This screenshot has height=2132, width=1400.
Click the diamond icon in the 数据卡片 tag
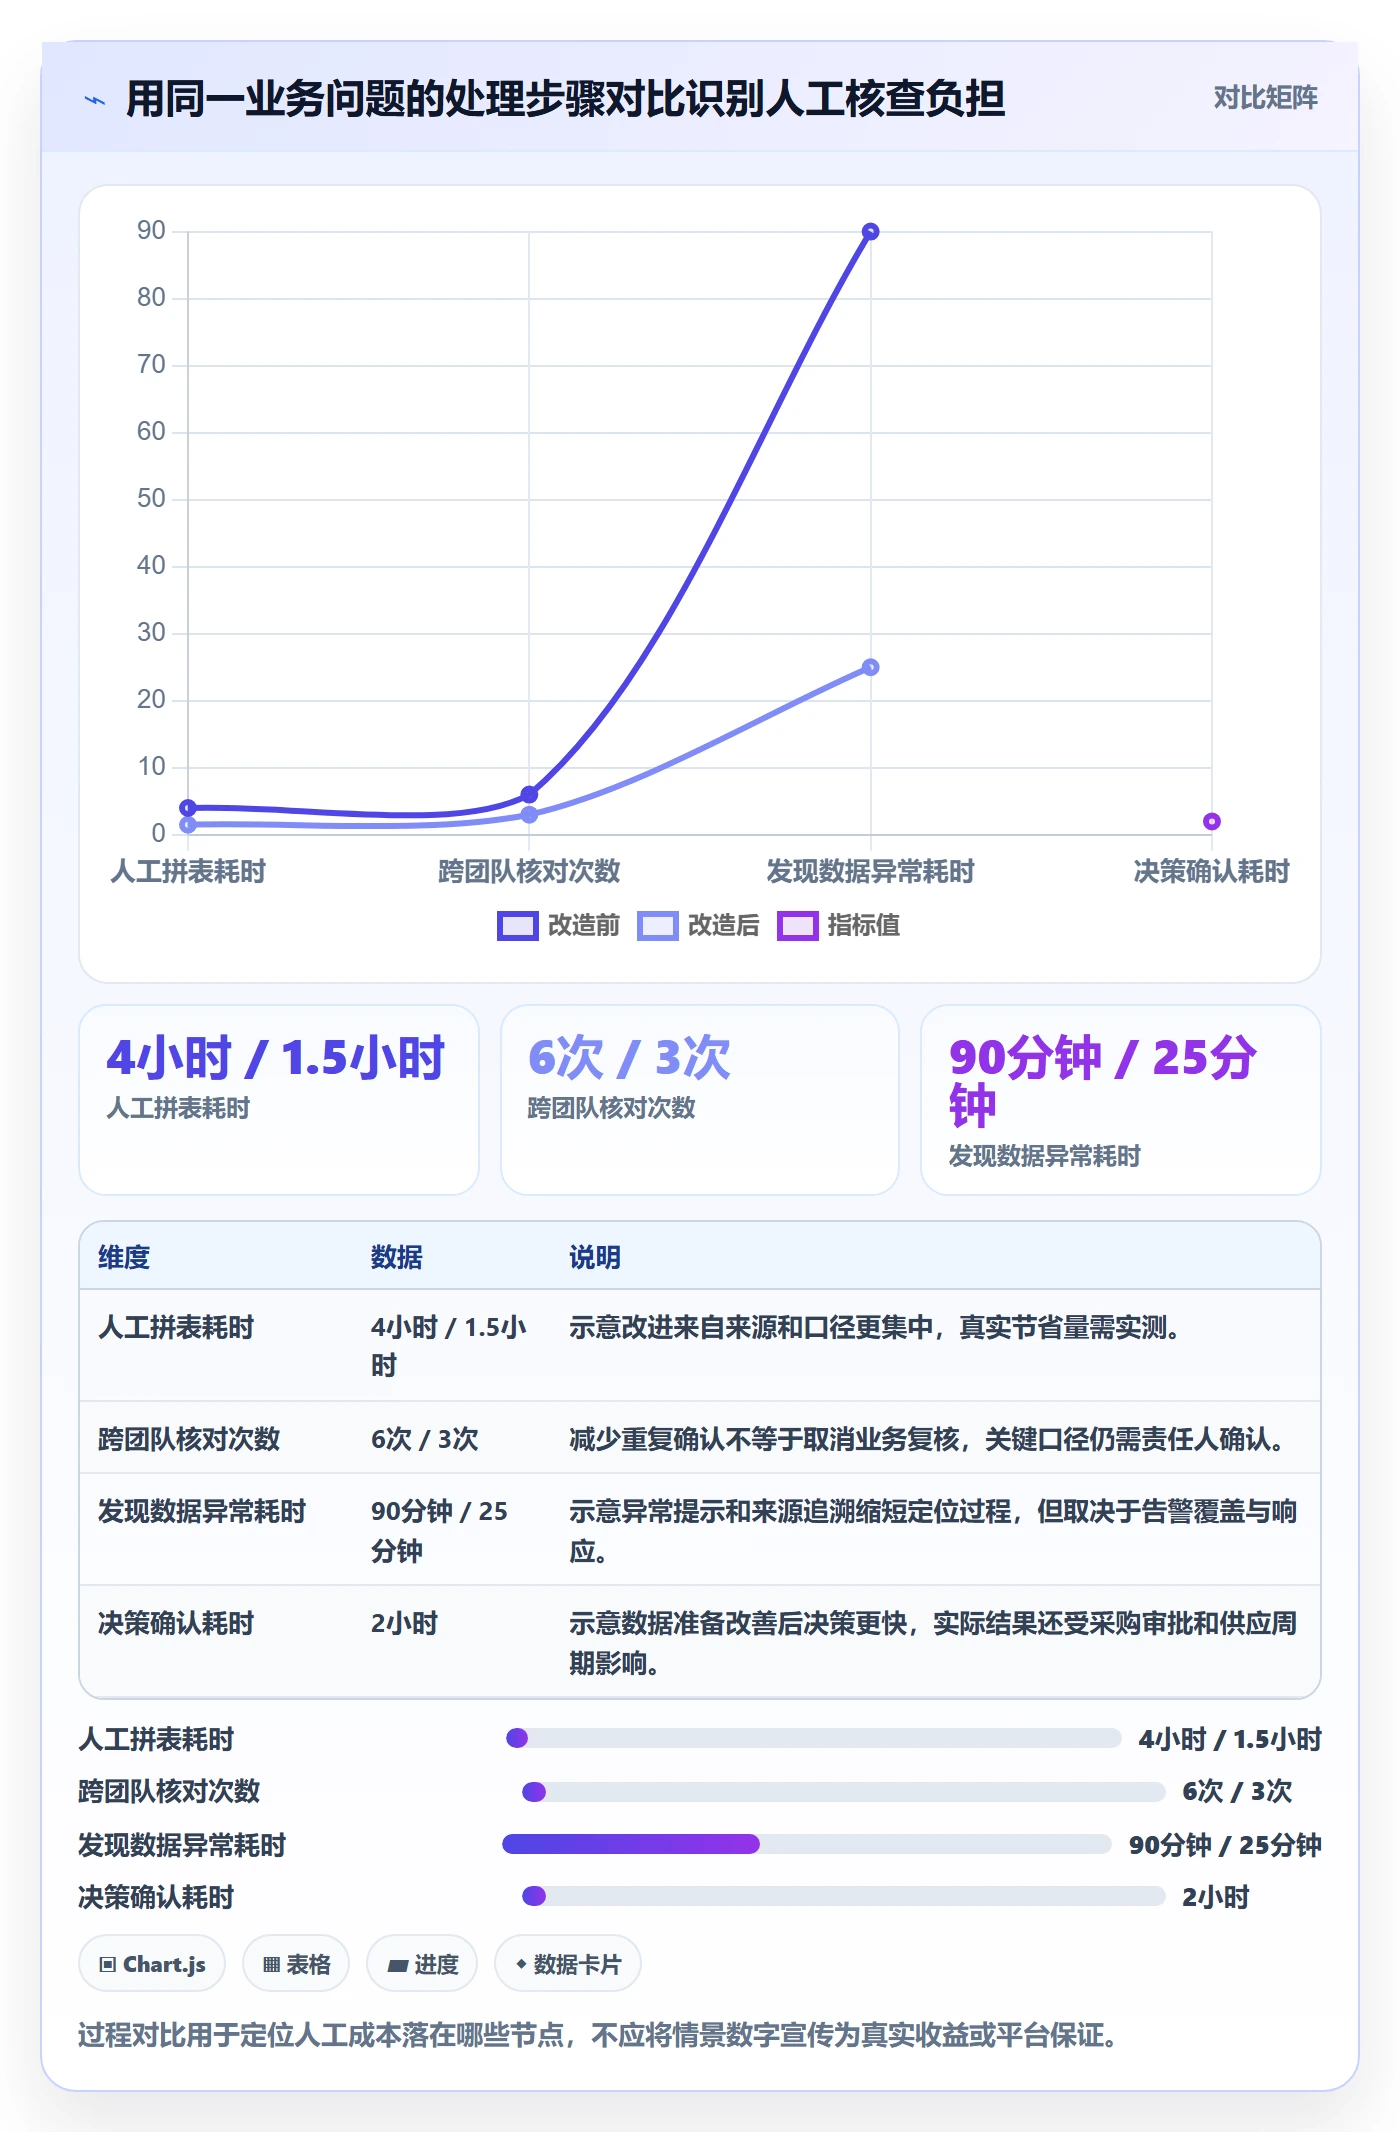point(521,1964)
